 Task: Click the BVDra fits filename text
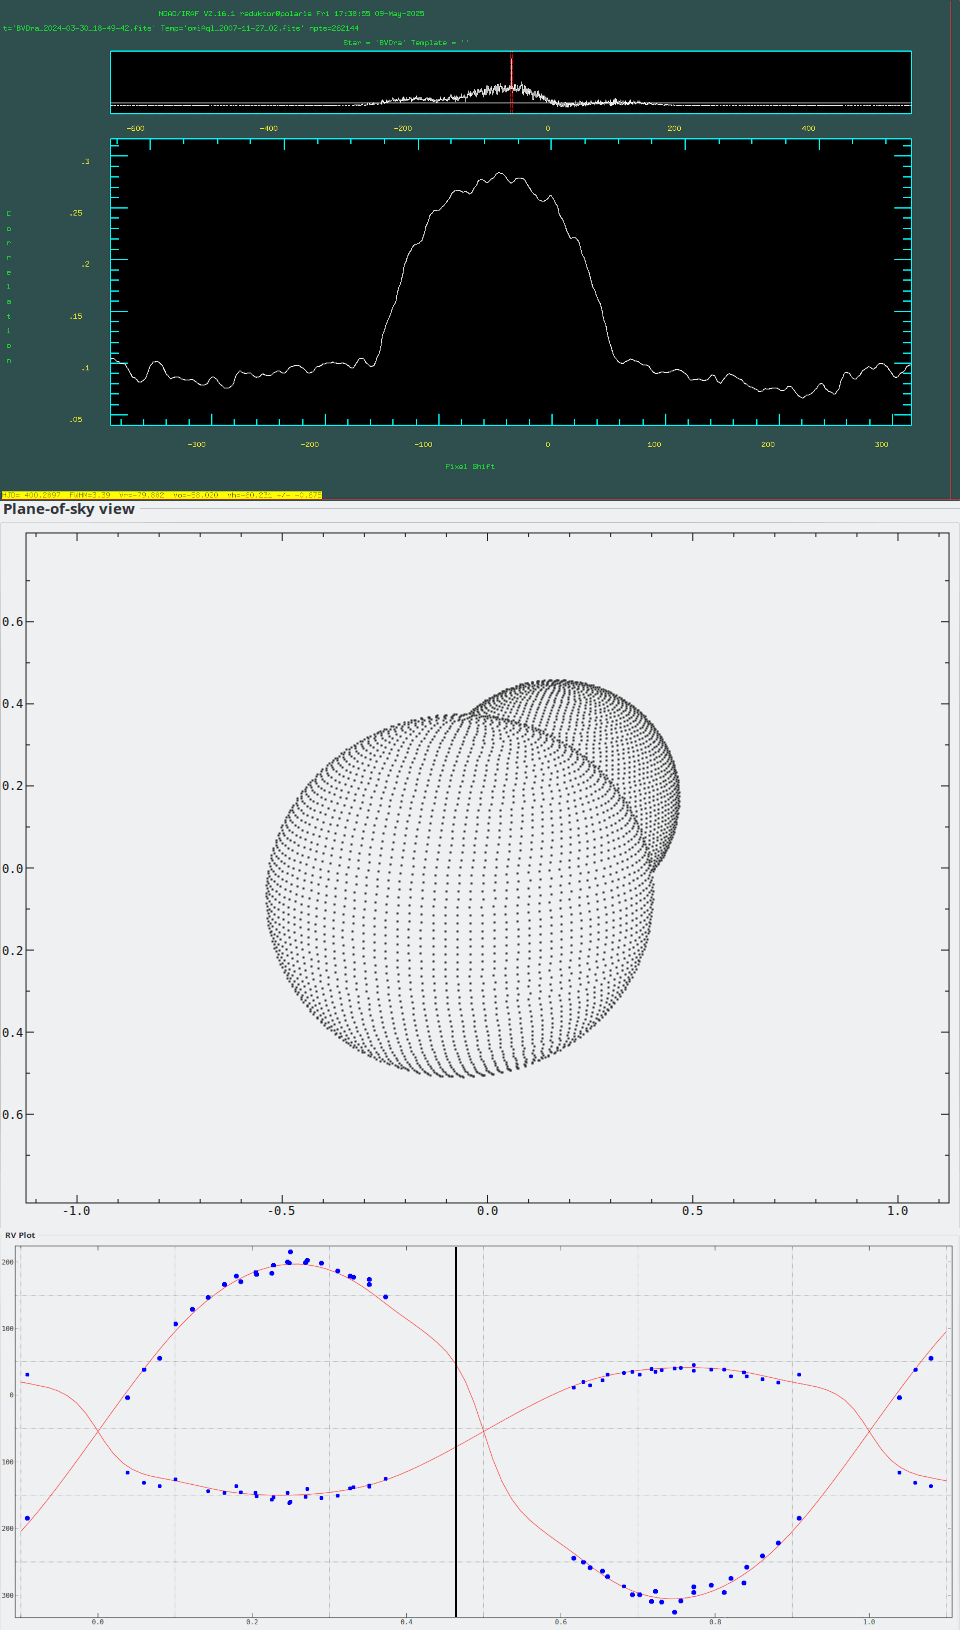(80, 28)
